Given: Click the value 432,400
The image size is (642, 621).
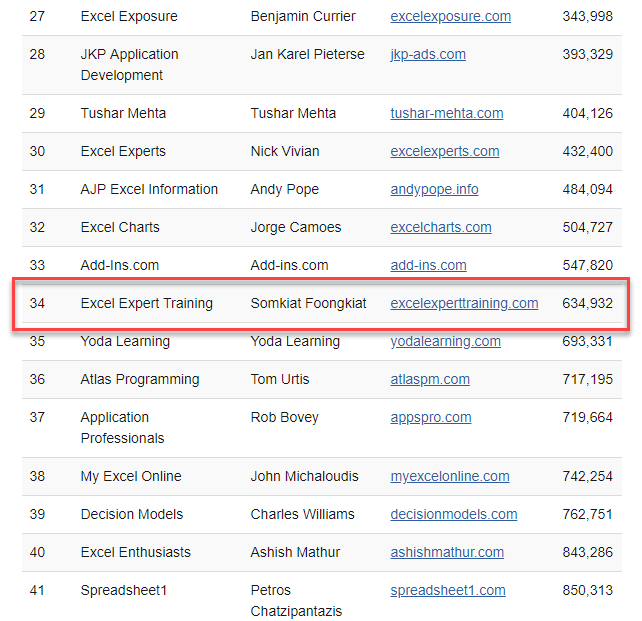Looking at the screenshot, I should click(588, 151).
